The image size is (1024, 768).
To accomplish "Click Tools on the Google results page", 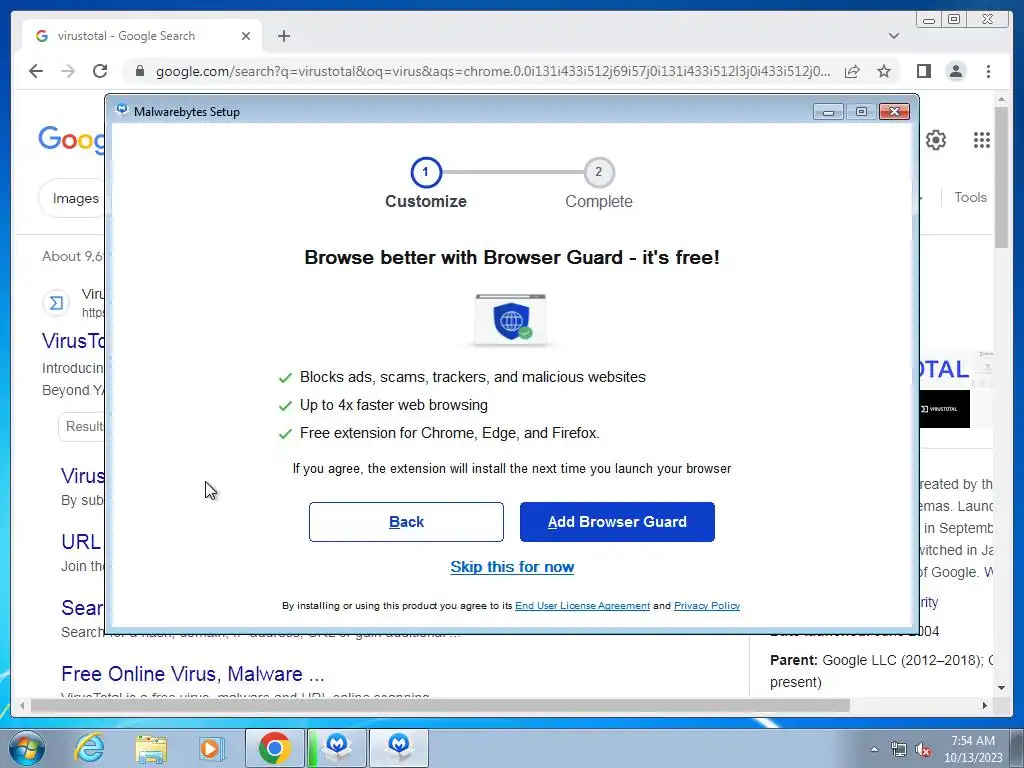I will click(970, 197).
